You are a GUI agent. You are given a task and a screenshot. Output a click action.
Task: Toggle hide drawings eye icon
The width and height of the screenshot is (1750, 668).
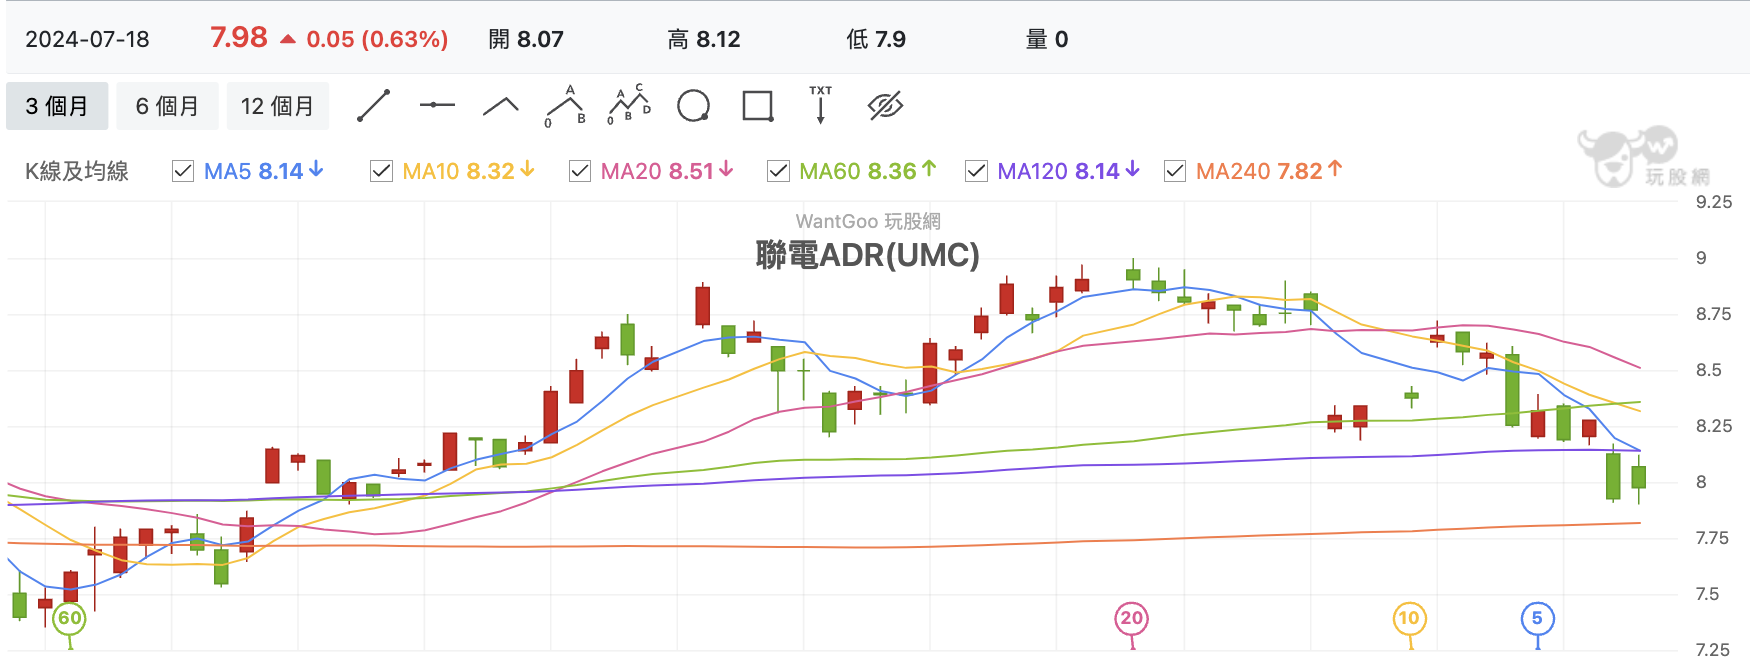[x=886, y=106]
